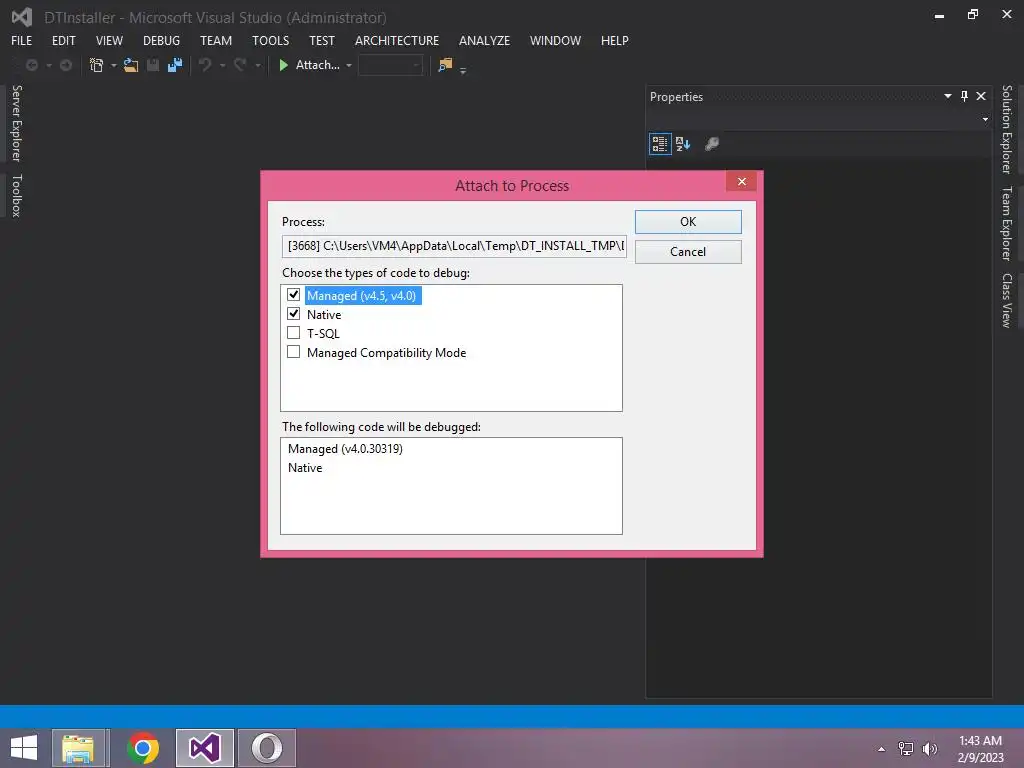Open the Windows Start button

(x=24, y=748)
